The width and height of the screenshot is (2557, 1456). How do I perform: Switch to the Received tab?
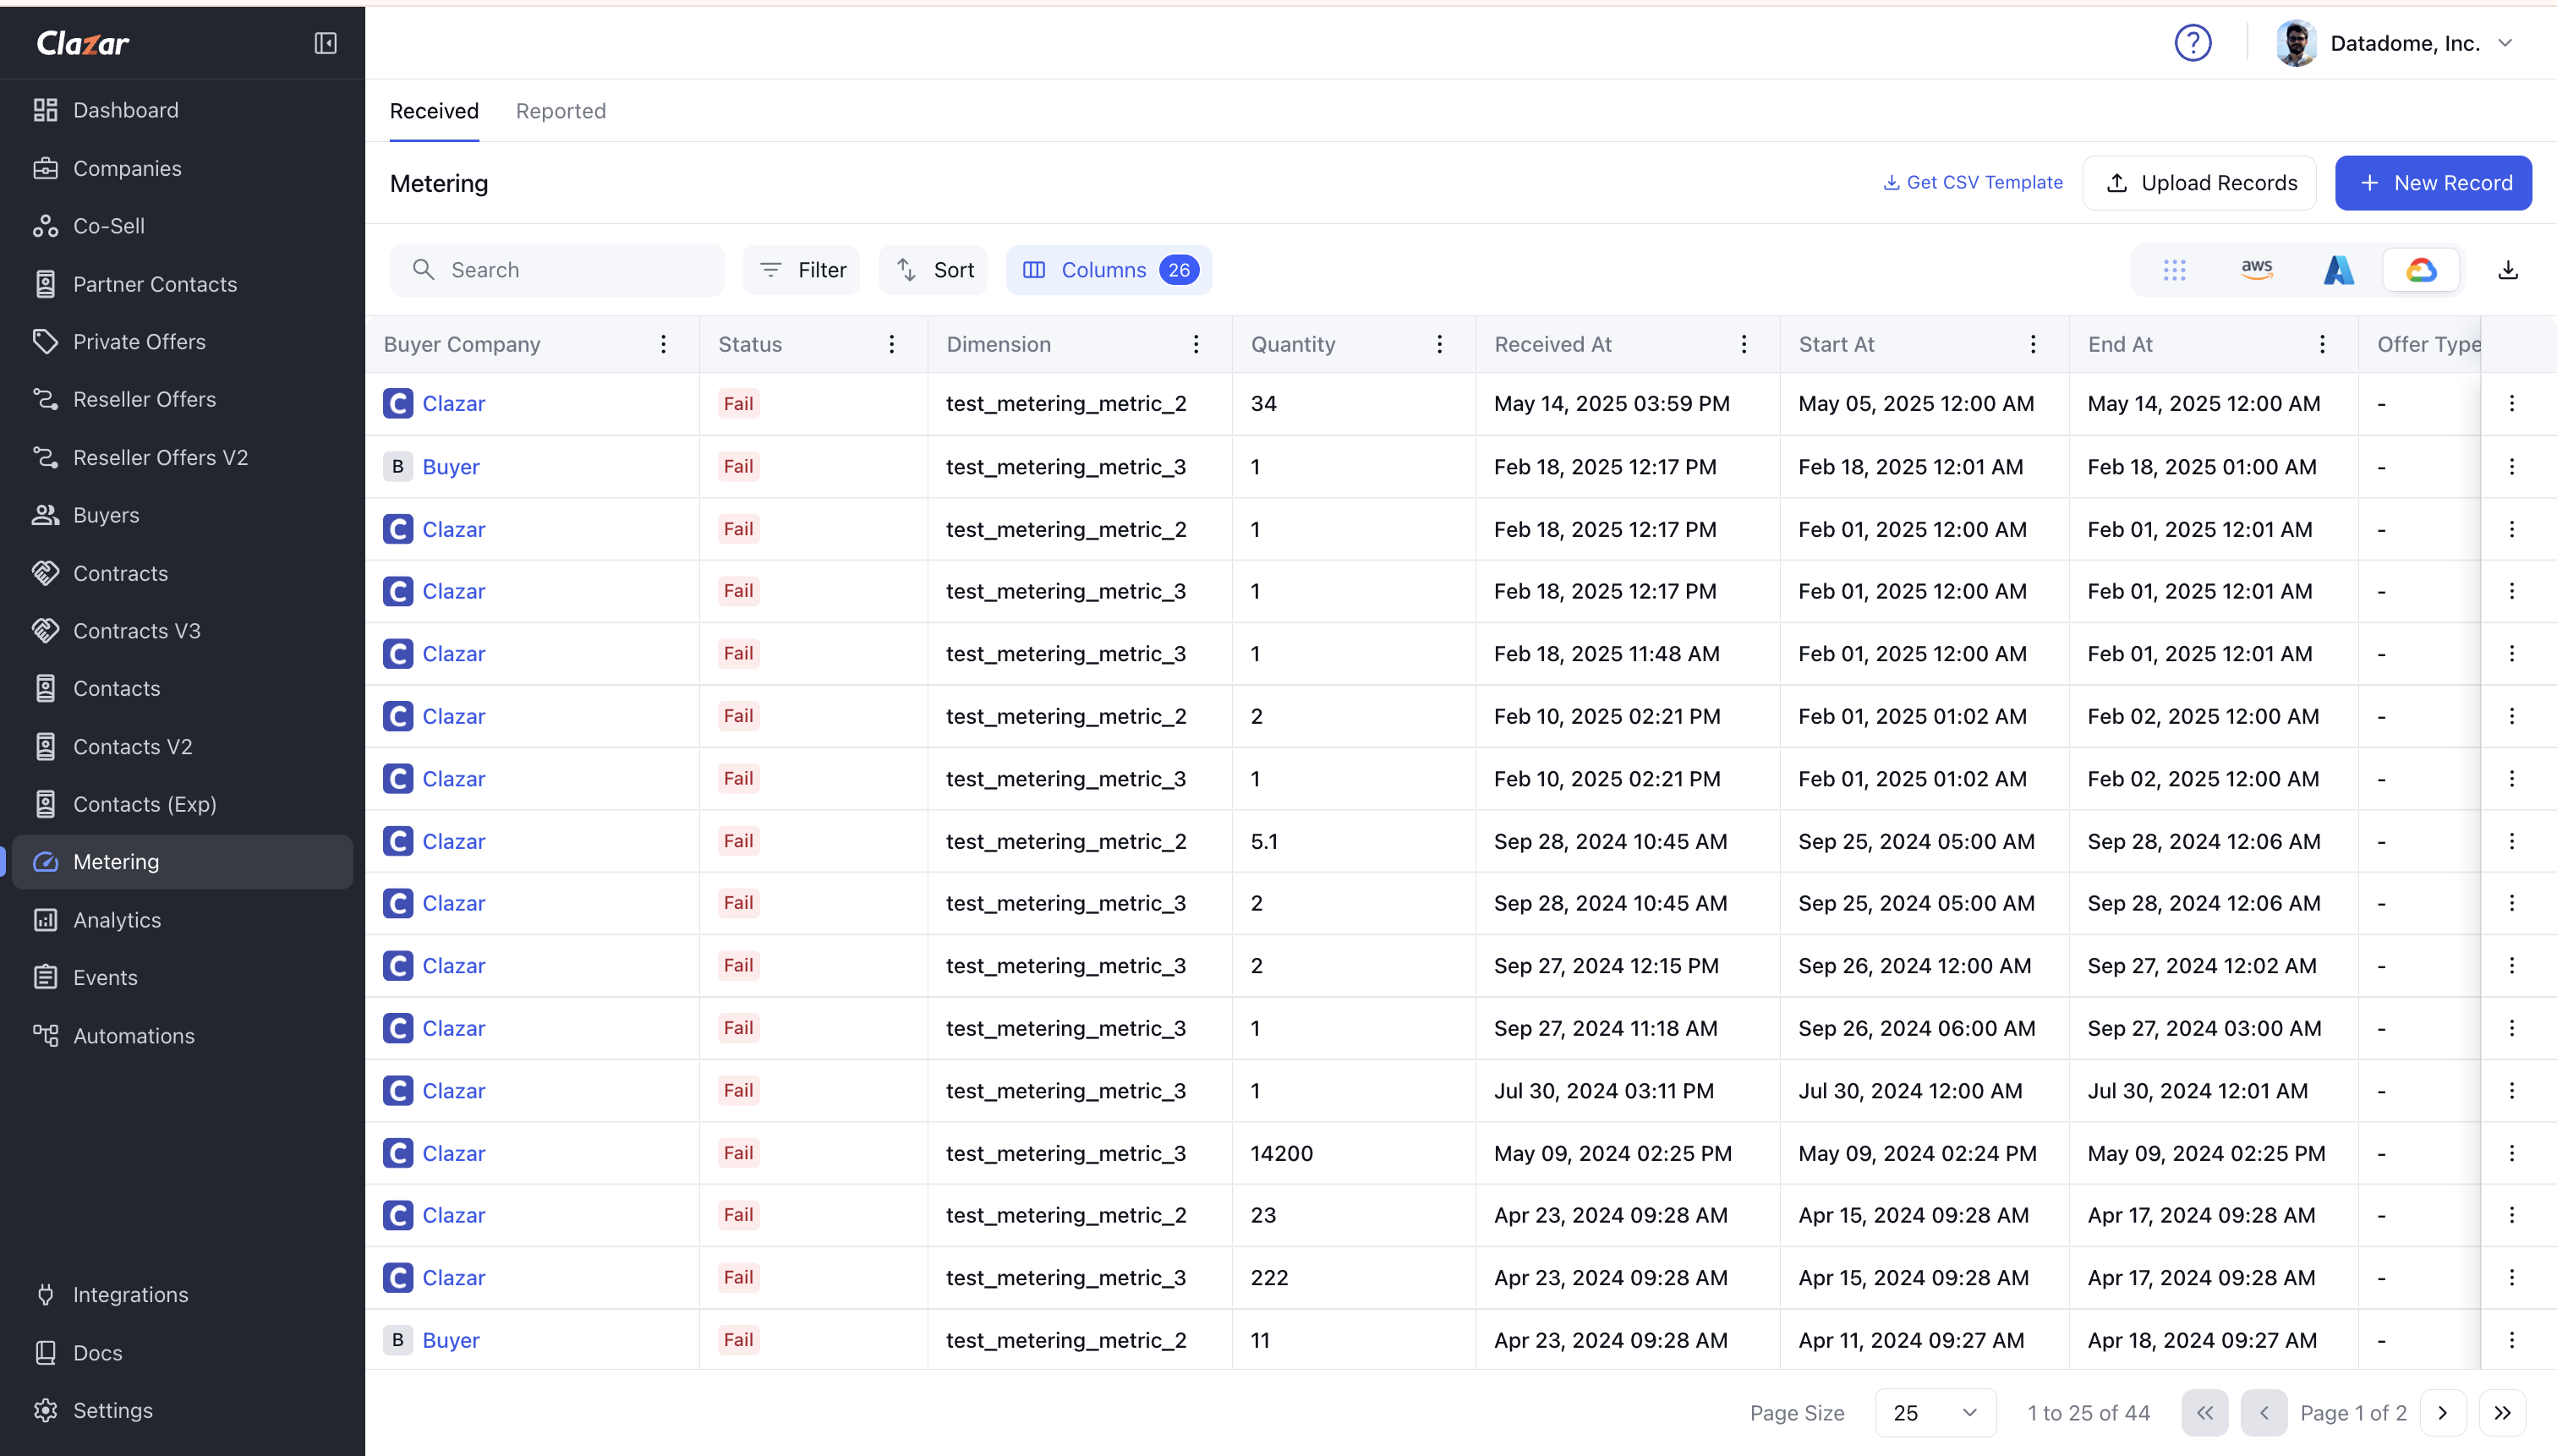434,111
